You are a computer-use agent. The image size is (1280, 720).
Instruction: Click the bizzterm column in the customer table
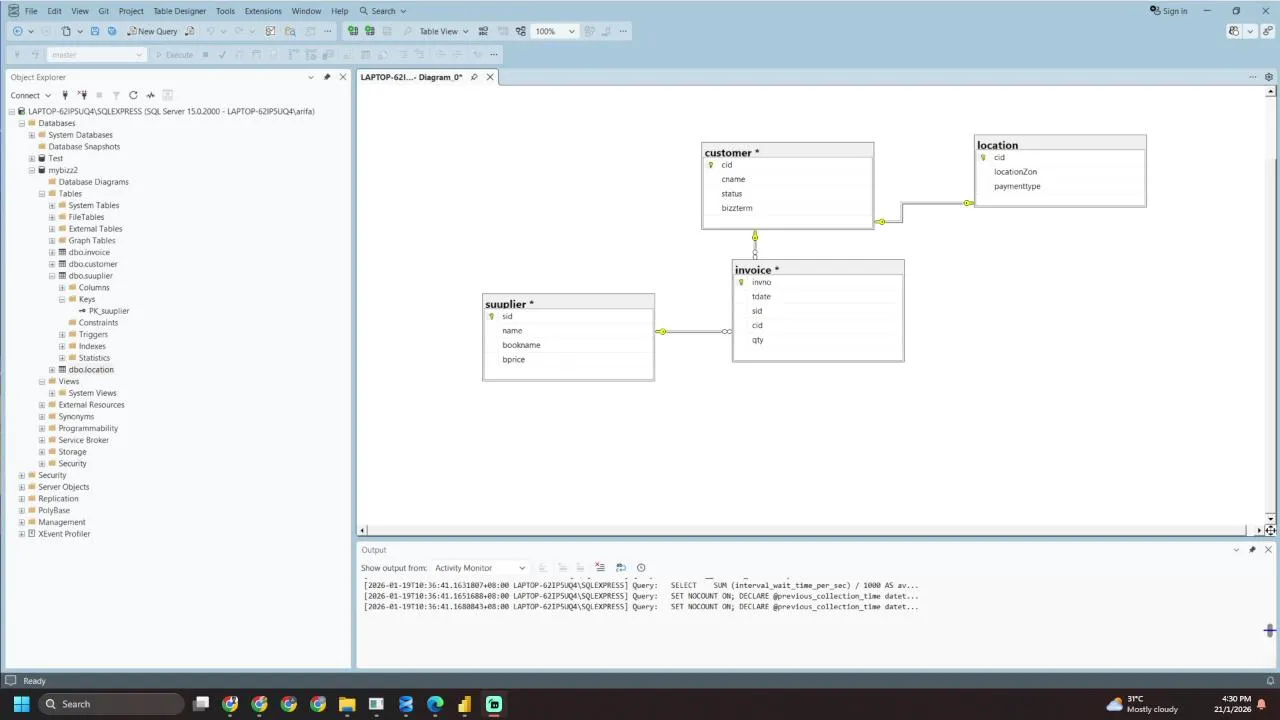pos(737,208)
